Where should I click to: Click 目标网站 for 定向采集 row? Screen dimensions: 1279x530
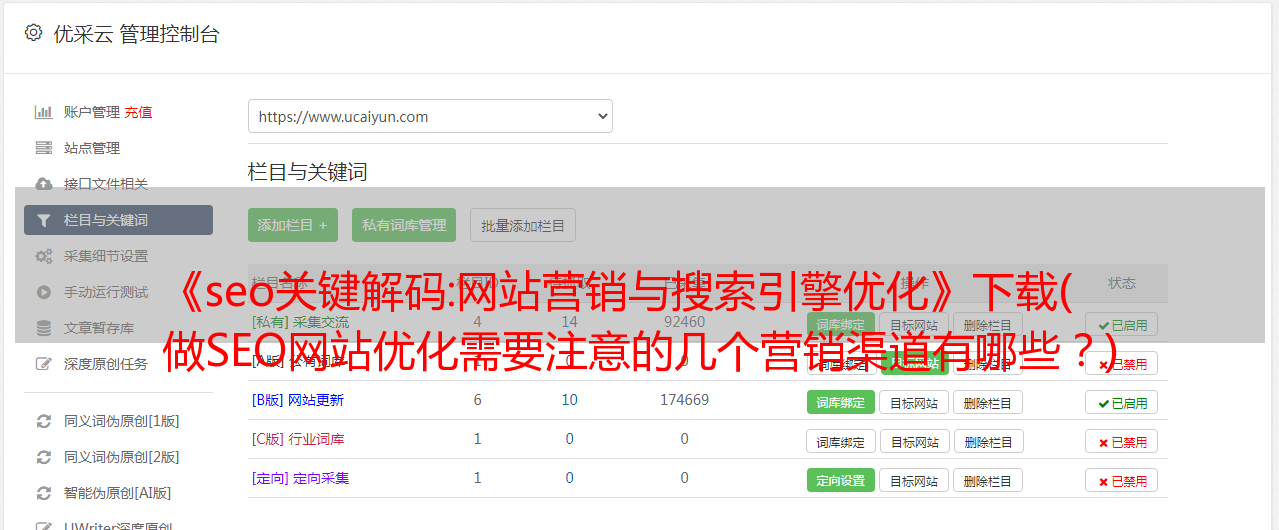[914, 480]
